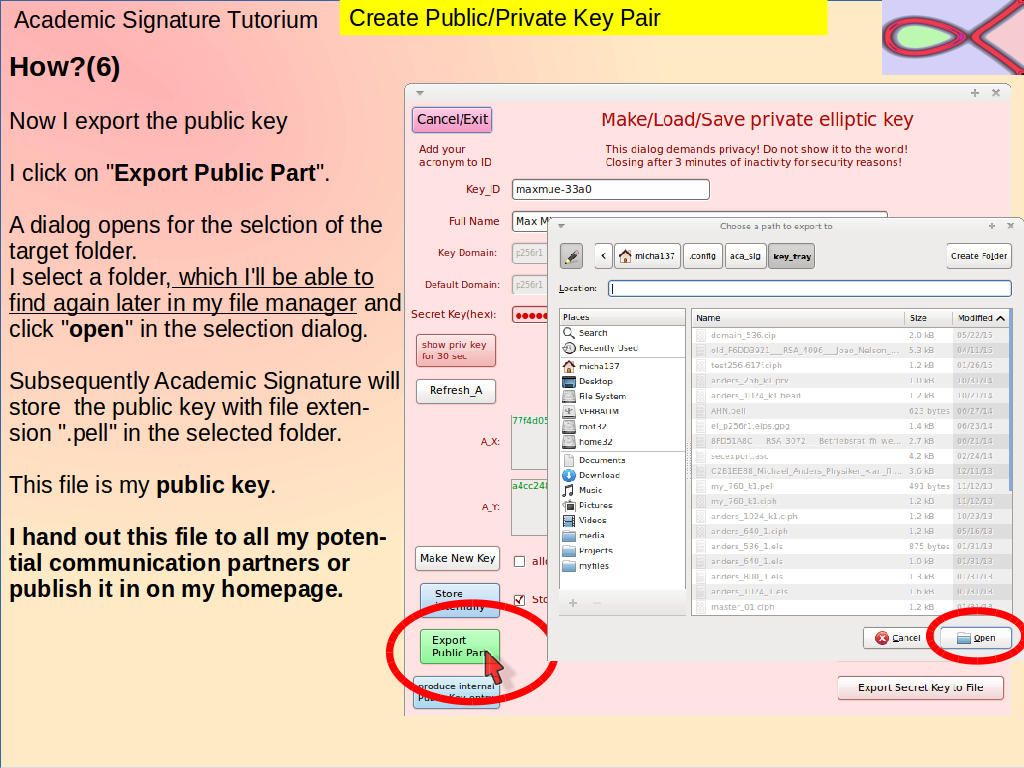Click the plus add-bookmark button under Places
The height and width of the screenshot is (768, 1024).
[573, 603]
